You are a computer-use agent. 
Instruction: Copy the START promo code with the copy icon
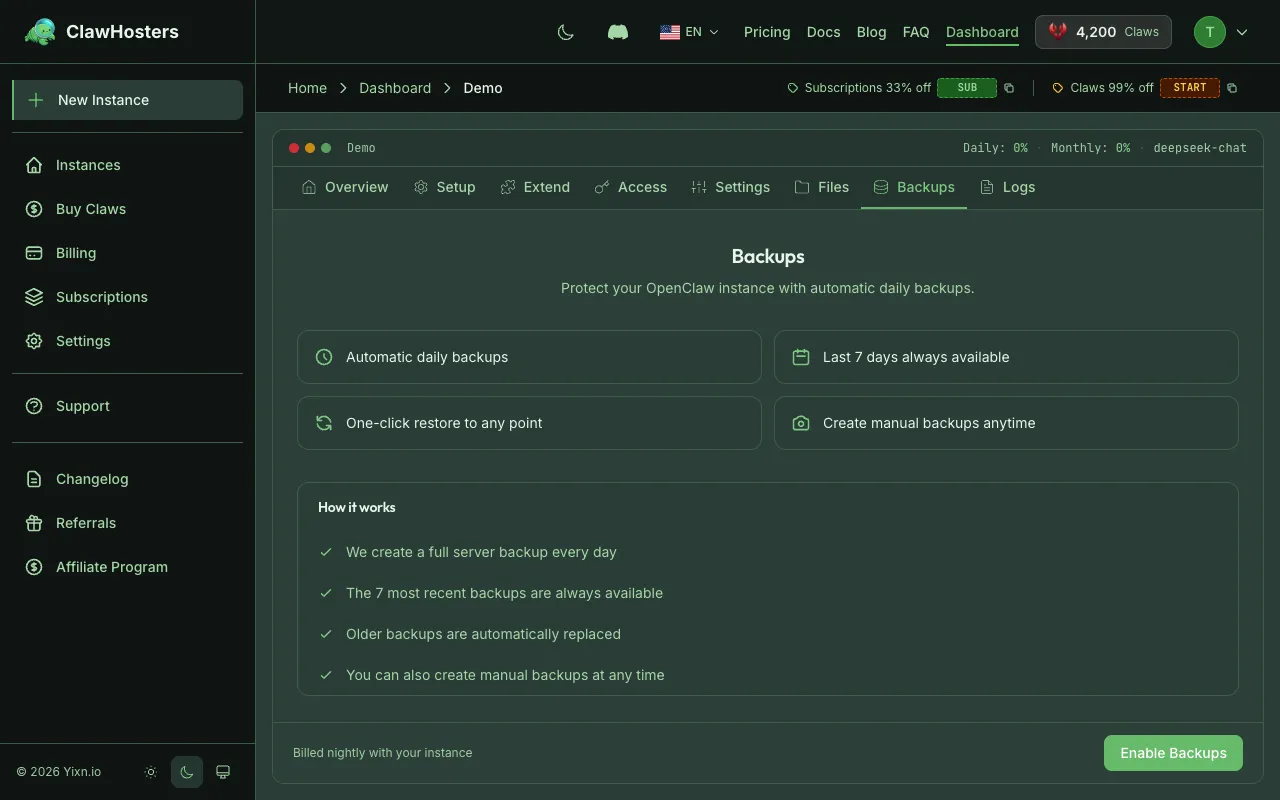point(1232,88)
